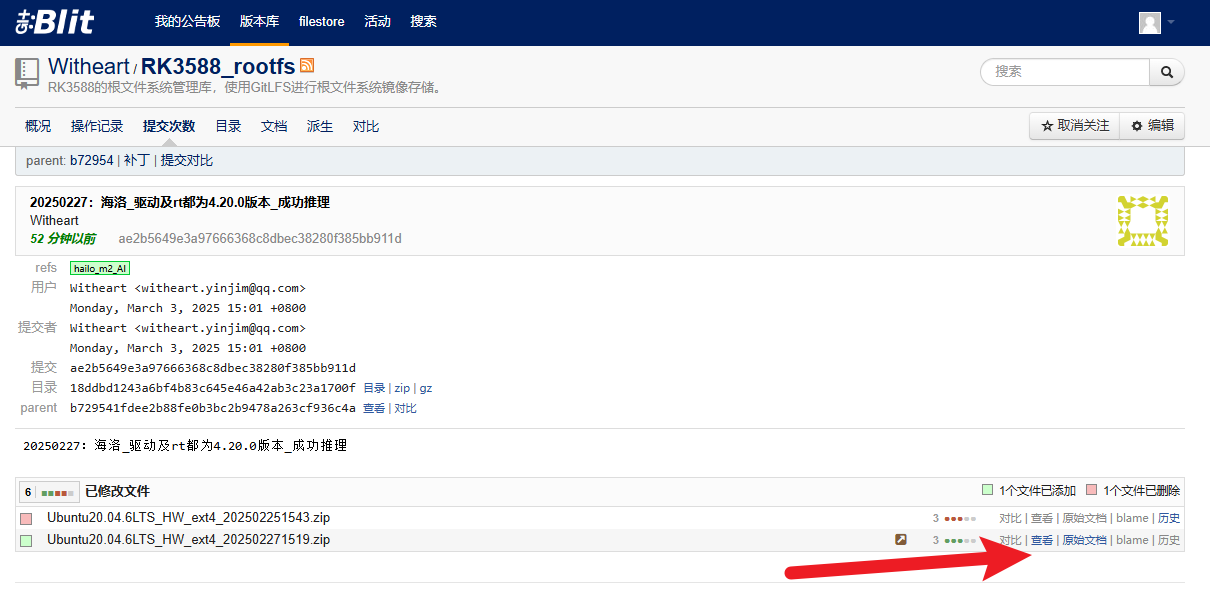Open the RSS feed icon next to RK3588_rootfs
This screenshot has width=1210, height=594.
coord(307,65)
